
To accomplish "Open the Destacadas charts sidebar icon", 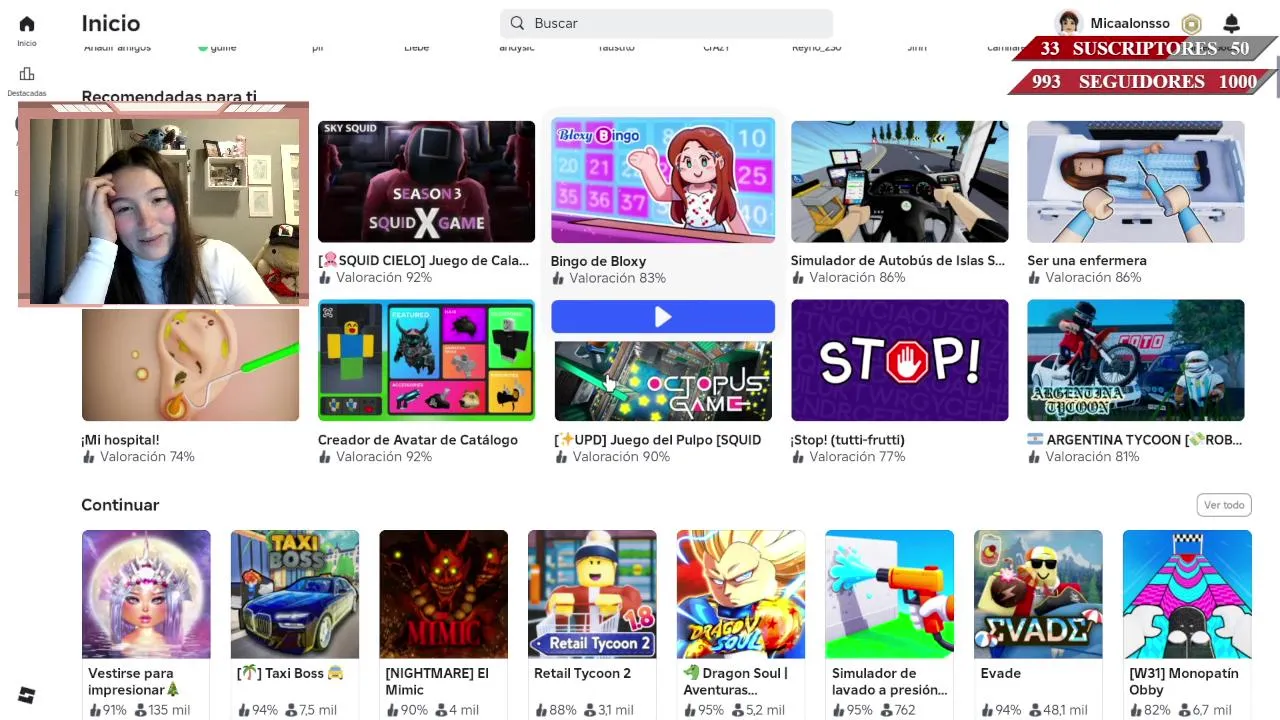I will (x=27, y=74).
